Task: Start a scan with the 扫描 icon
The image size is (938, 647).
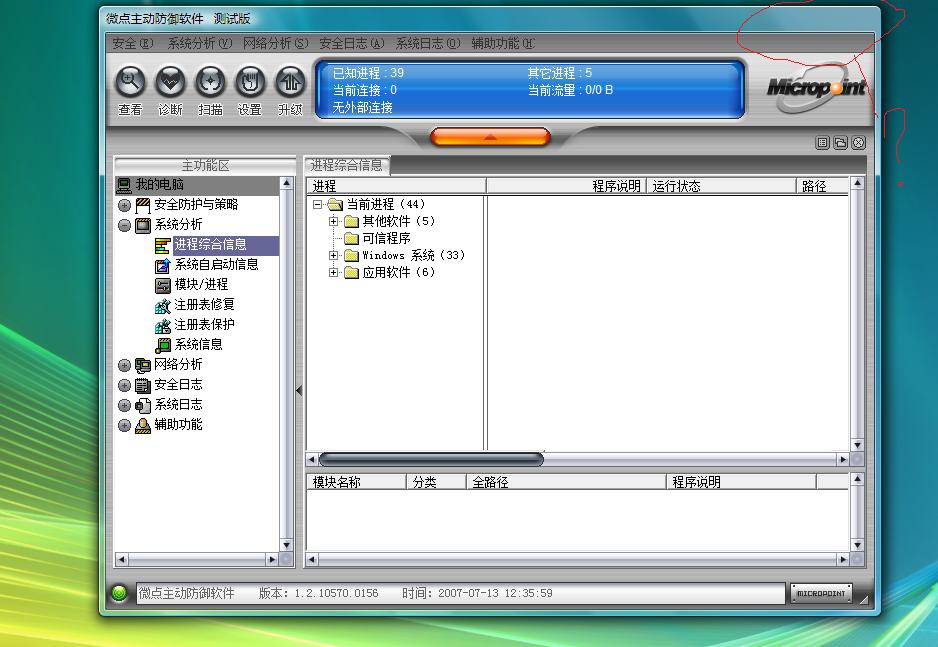Action: [x=210, y=83]
